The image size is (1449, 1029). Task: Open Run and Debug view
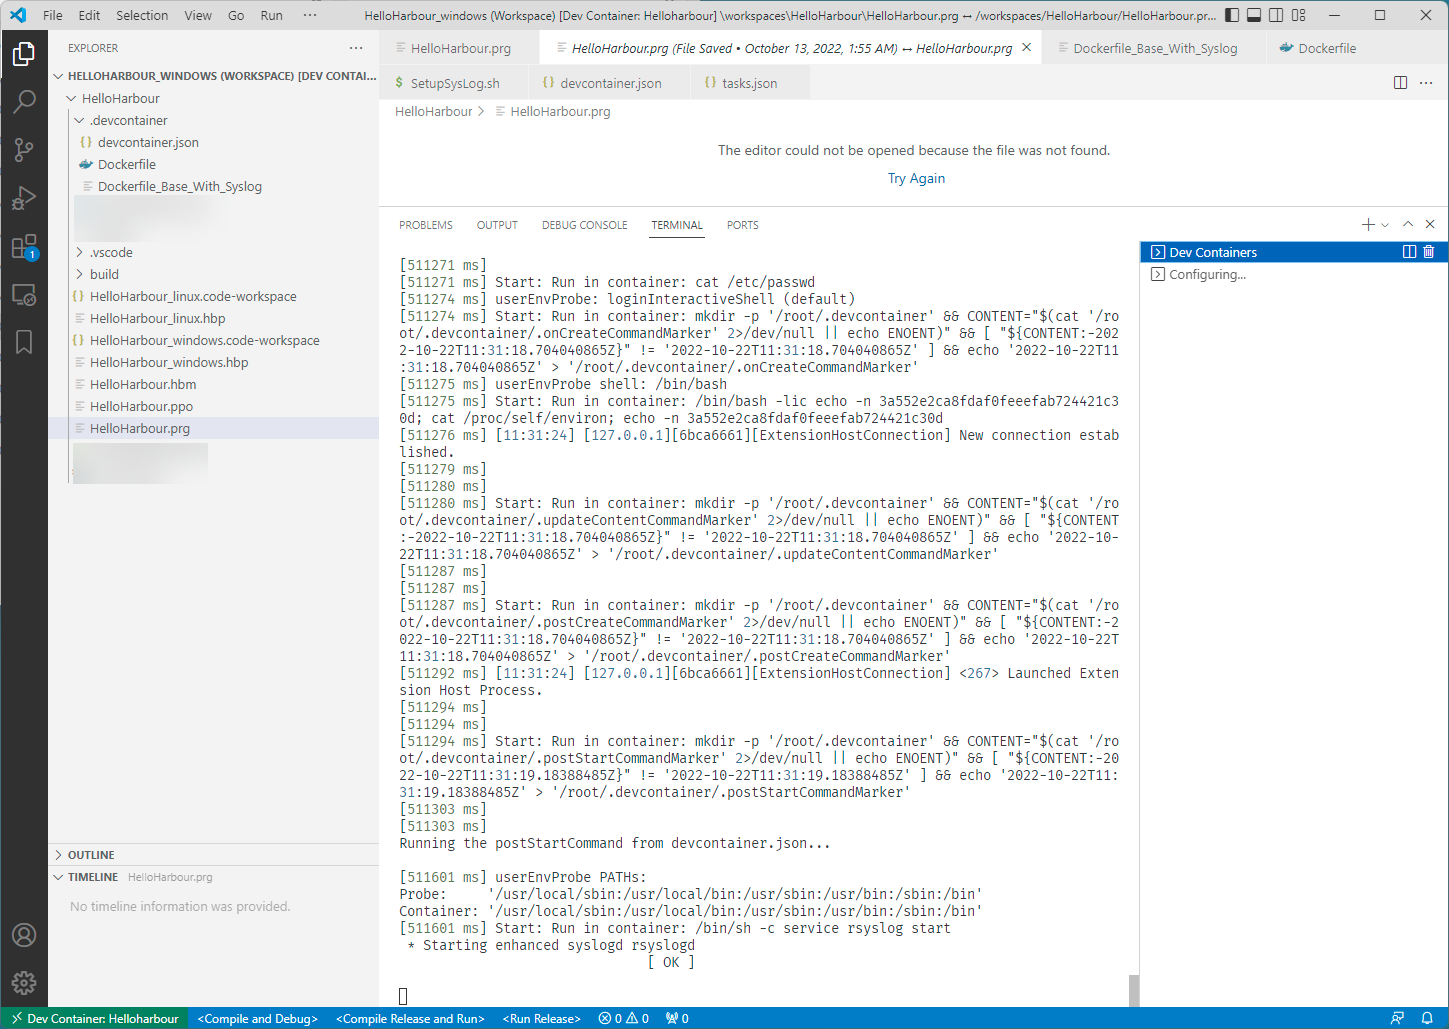(x=24, y=198)
